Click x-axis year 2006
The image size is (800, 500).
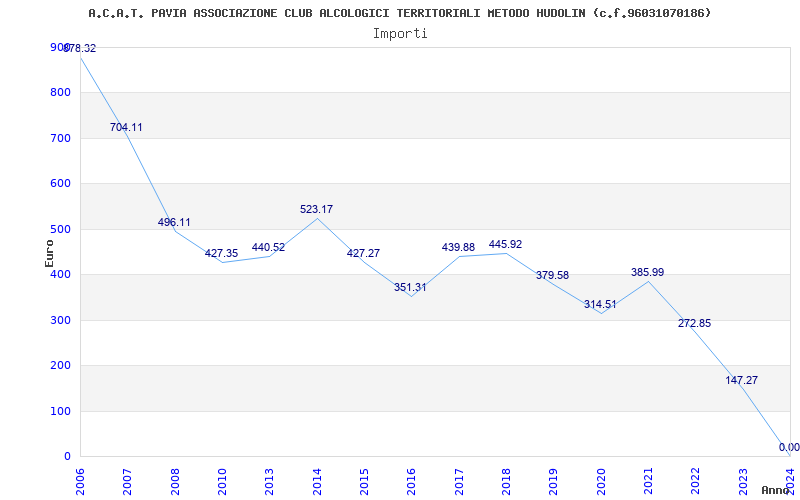80,482
